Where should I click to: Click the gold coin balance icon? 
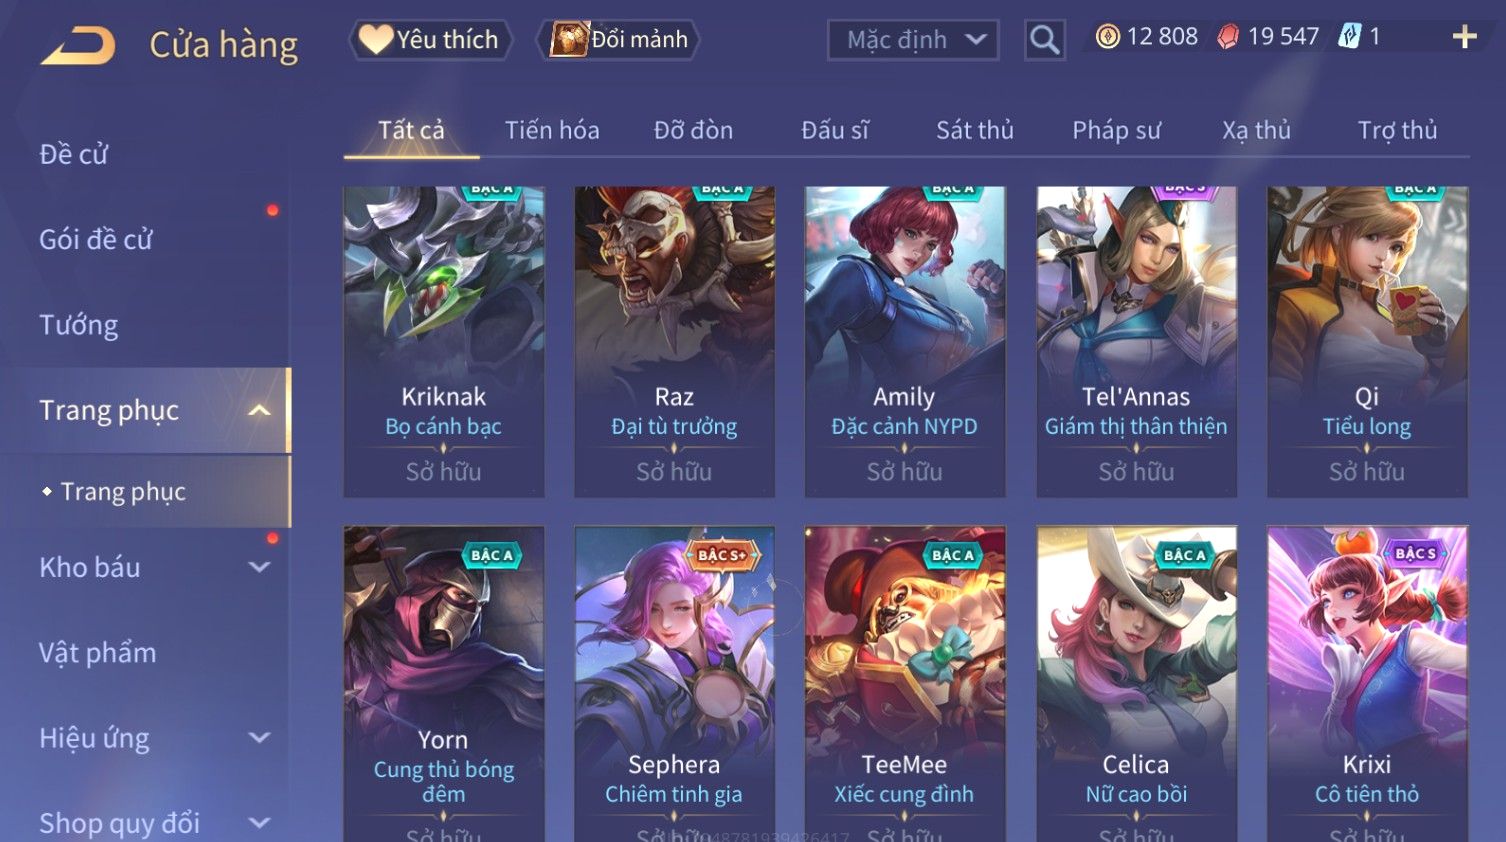(x=1107, y=37)
